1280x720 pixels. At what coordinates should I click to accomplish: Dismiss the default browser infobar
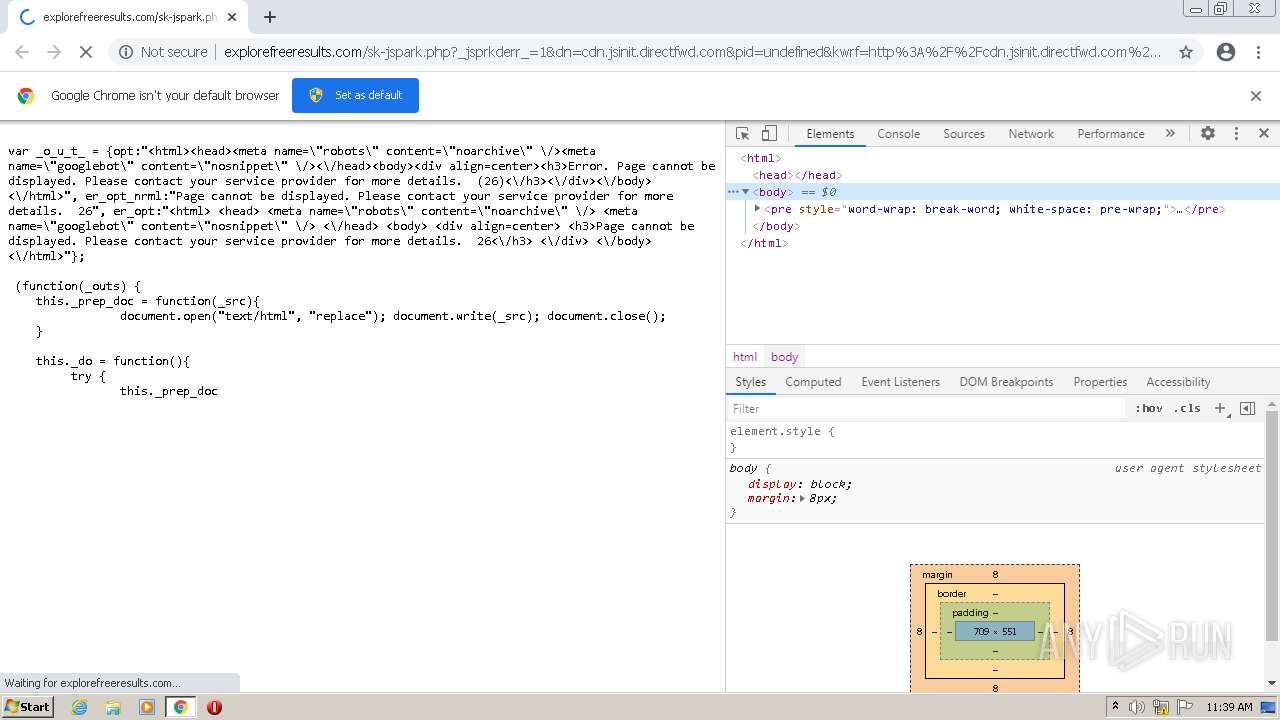pyautogui.click(x=1256, y=96)
